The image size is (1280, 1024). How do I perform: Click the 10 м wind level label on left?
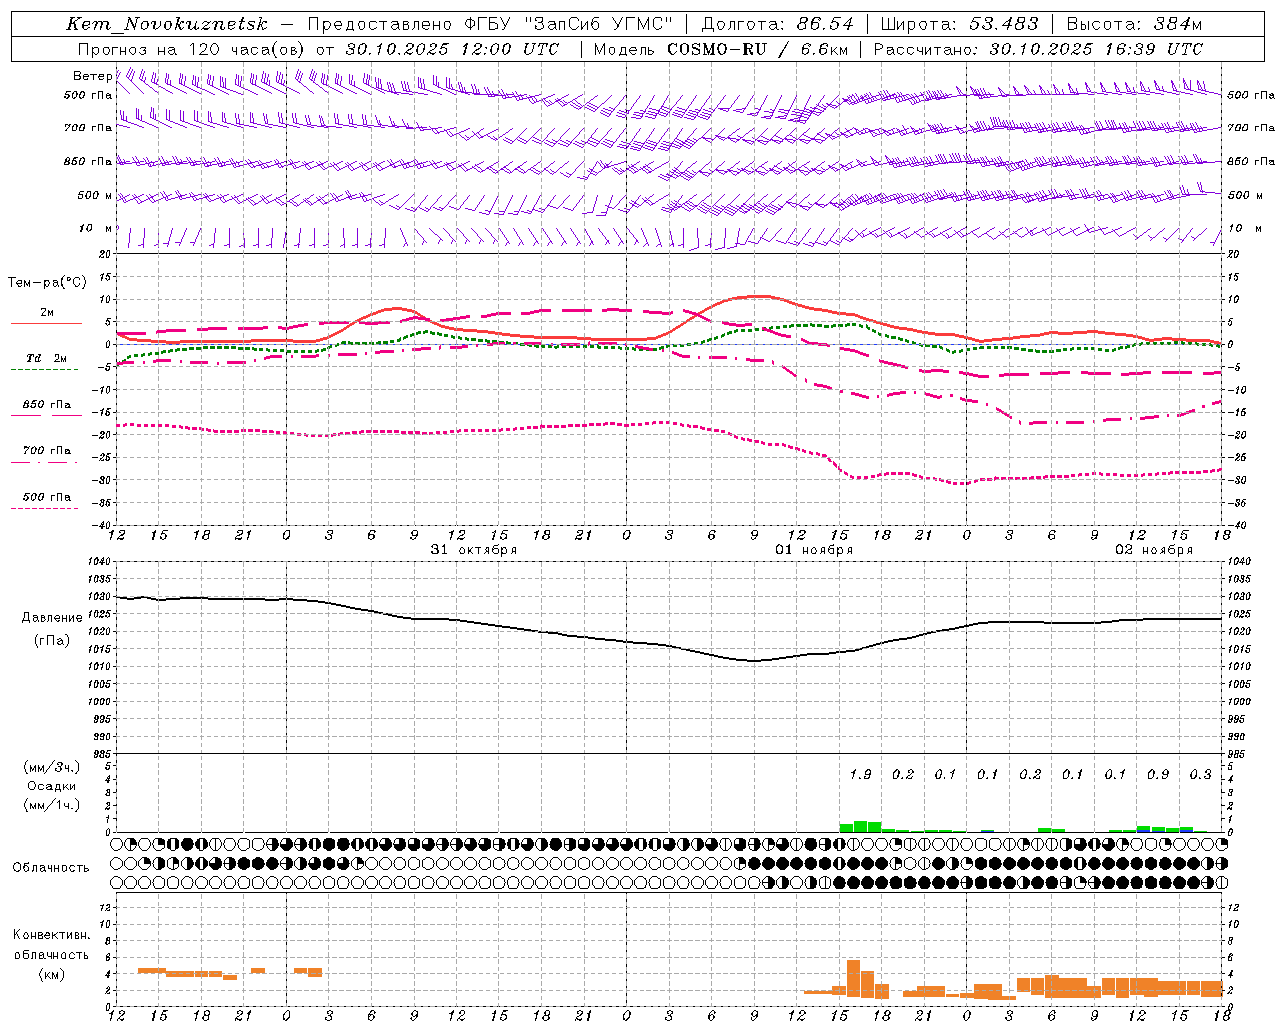click(x=96, y=229)
